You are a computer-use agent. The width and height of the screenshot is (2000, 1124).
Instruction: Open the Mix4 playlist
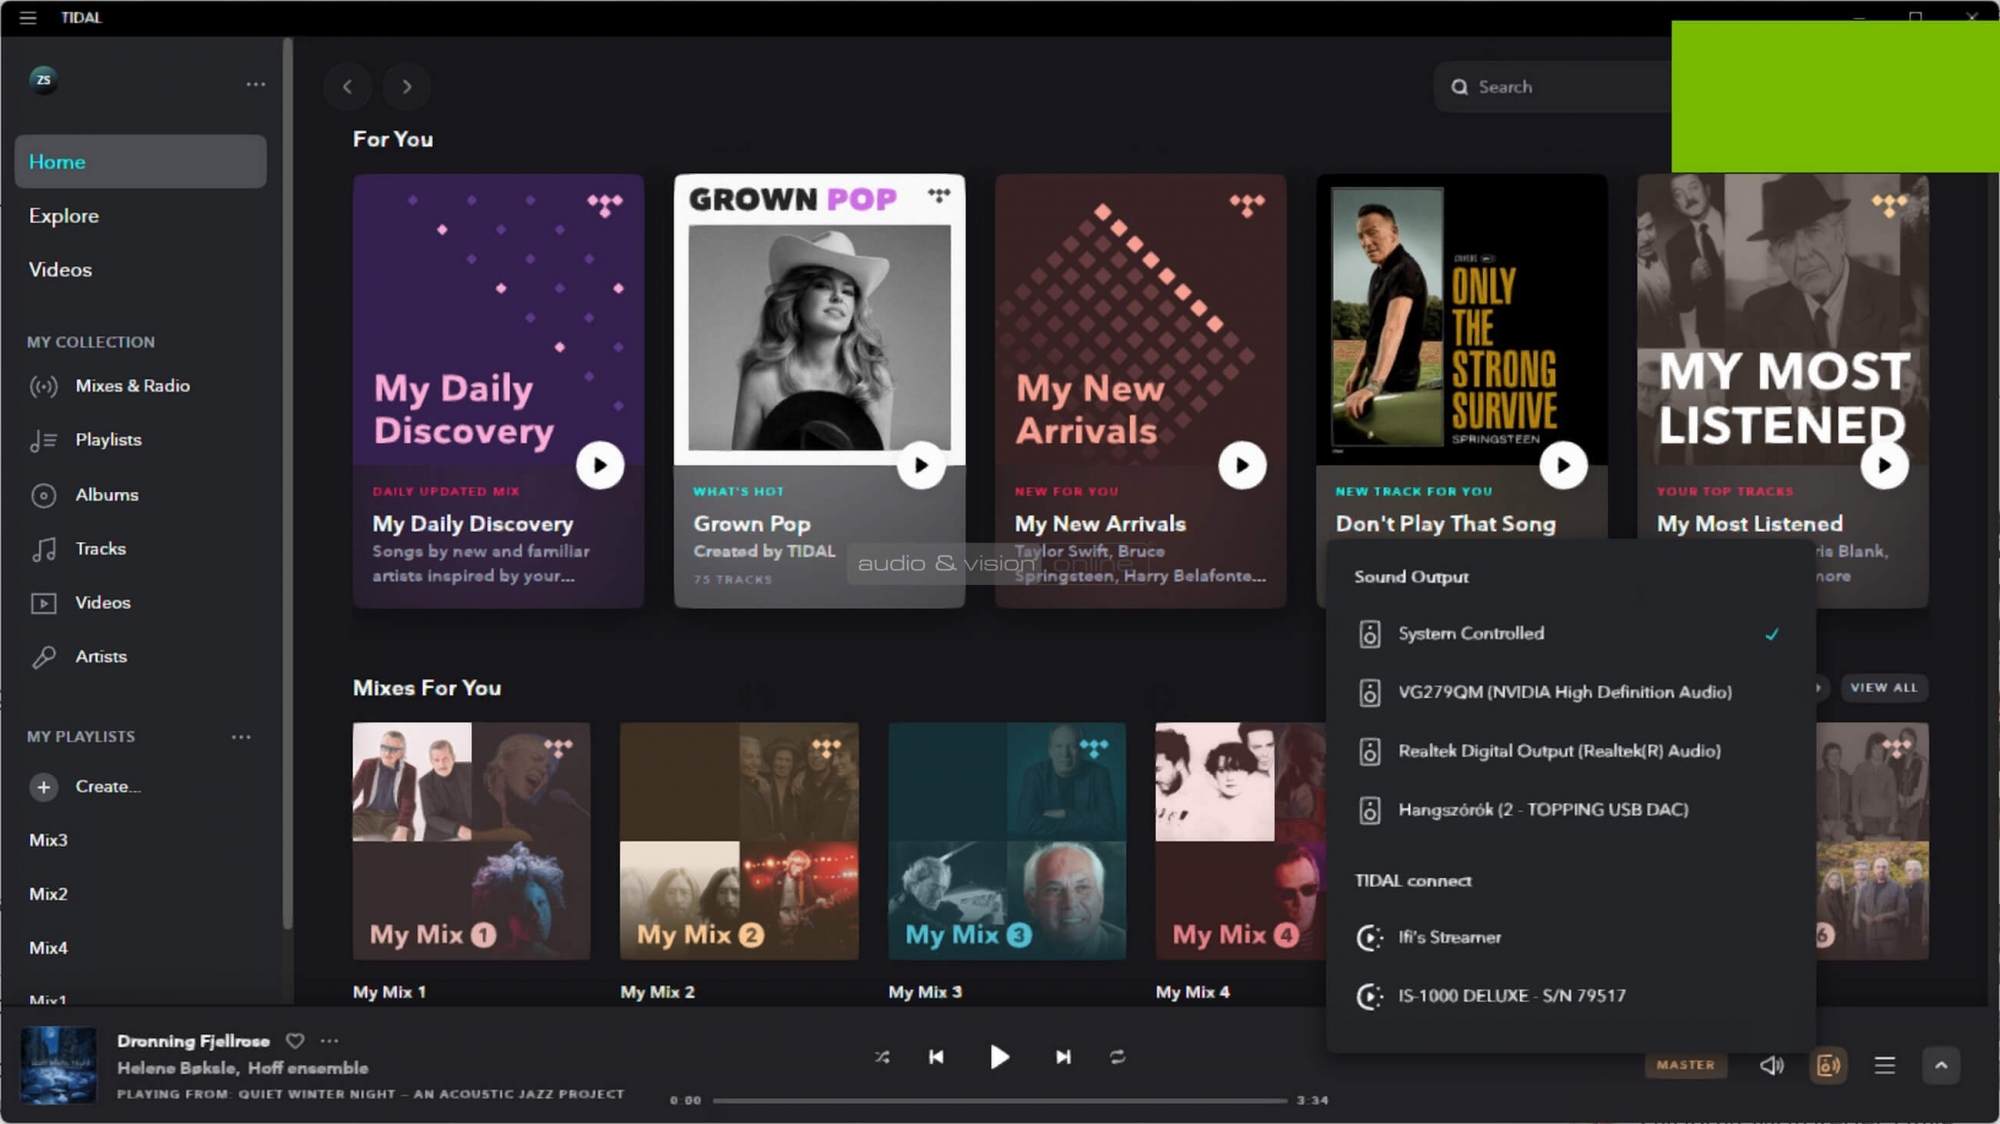click(48, 949)
